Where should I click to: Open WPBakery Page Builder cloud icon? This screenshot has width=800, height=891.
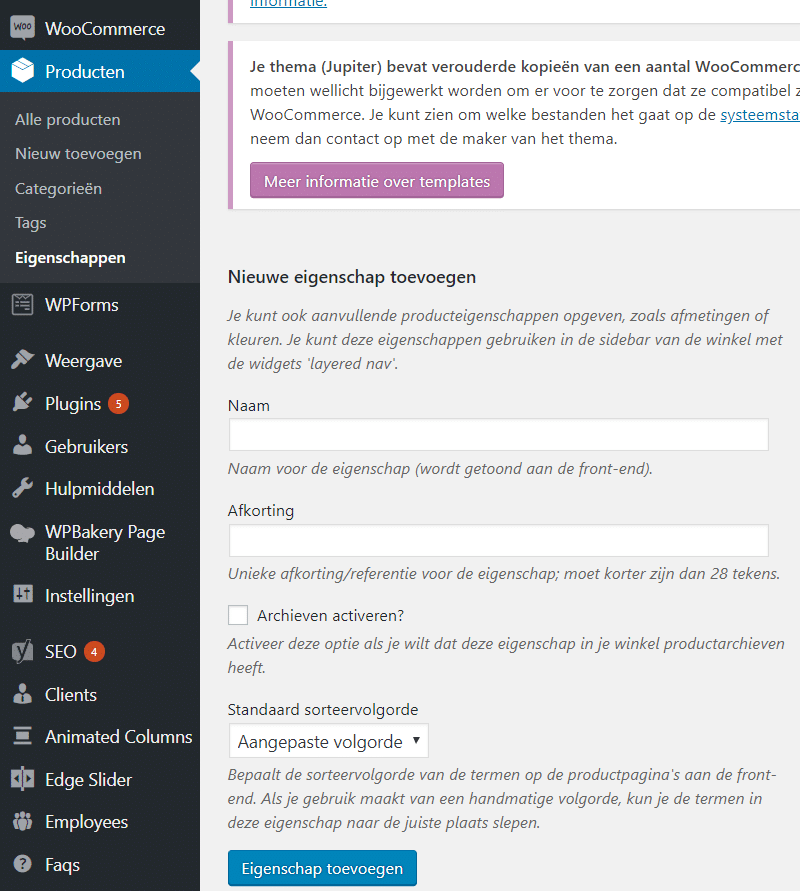[x=23, y=532]
